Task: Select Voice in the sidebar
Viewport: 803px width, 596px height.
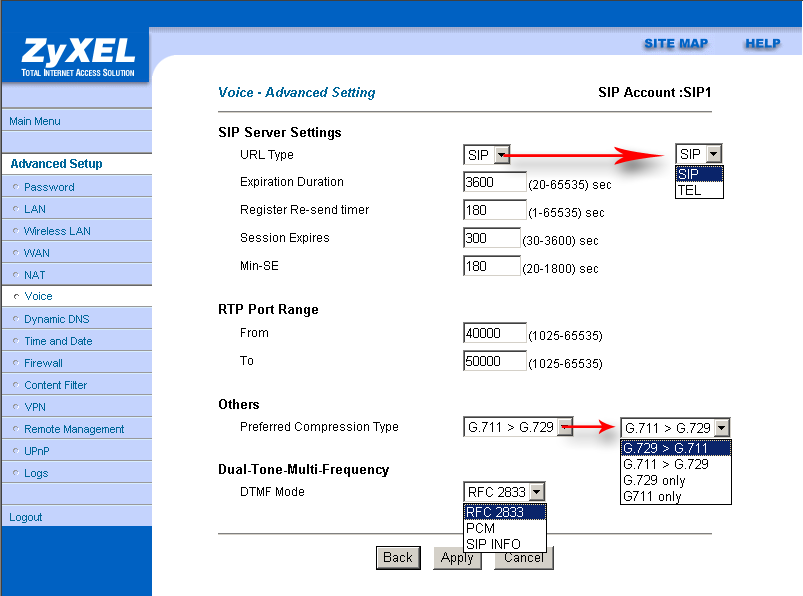Action: (38, 296)
